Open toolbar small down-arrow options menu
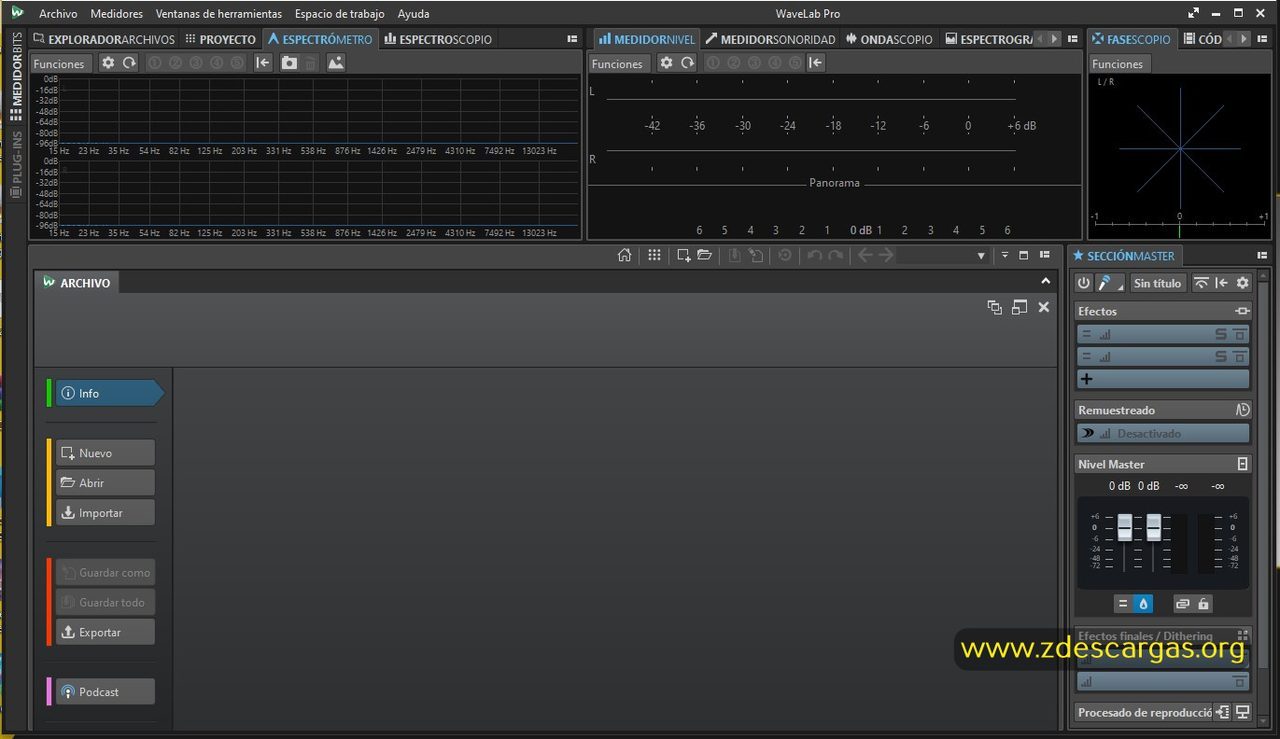 (1005, 255)
